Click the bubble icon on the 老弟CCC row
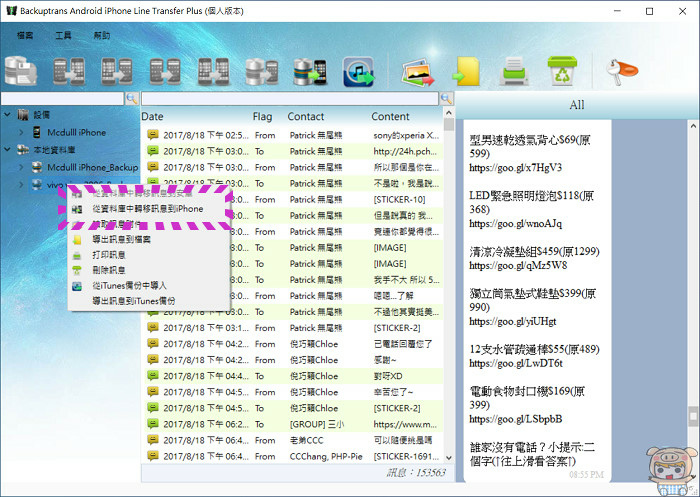This screenshot has height=497, width=700. 153,440
